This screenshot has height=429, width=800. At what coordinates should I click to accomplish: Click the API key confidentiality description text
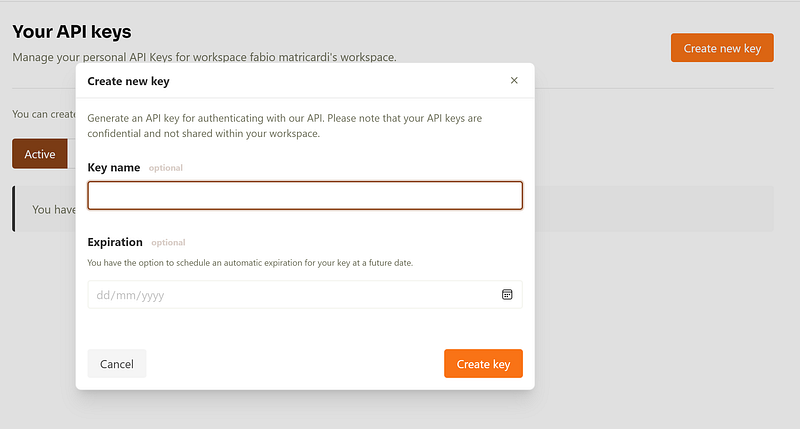coord(285,125)
